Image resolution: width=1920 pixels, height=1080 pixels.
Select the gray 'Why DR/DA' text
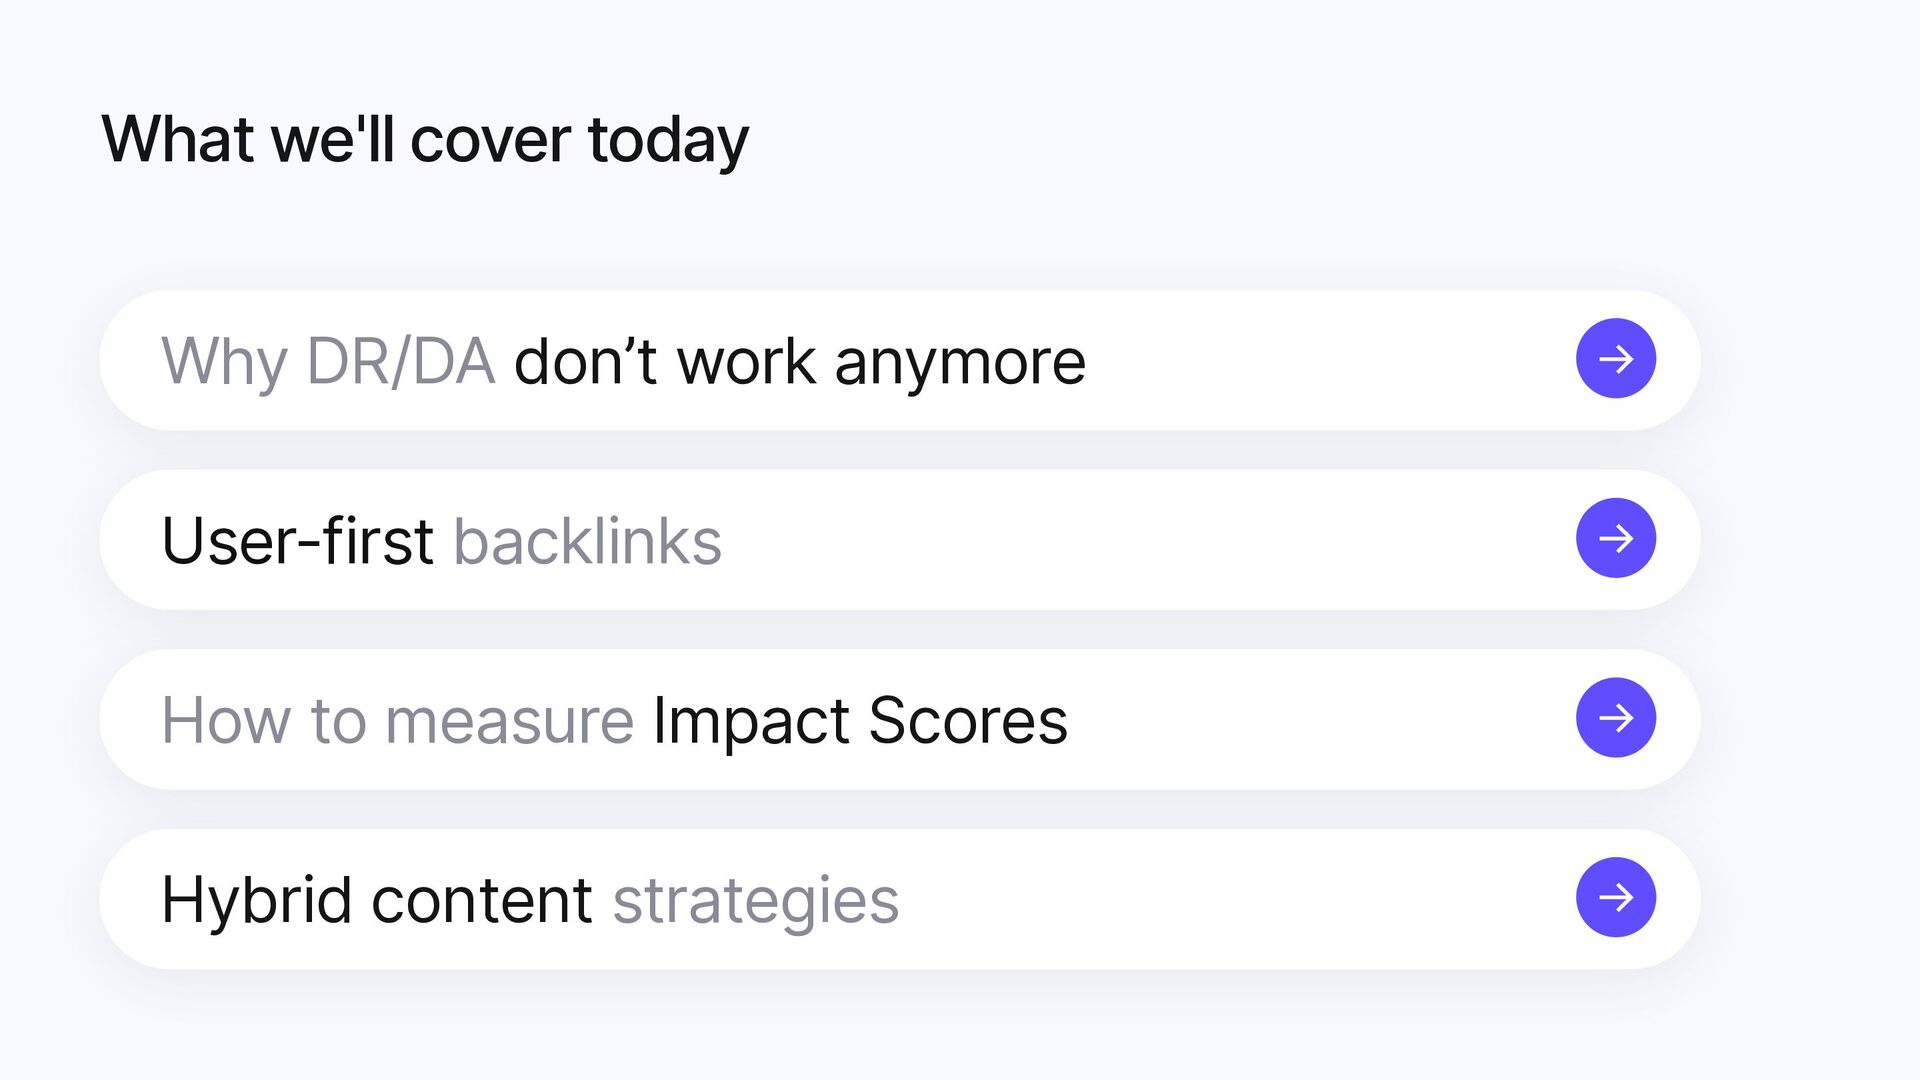click(x=328, y=361)
